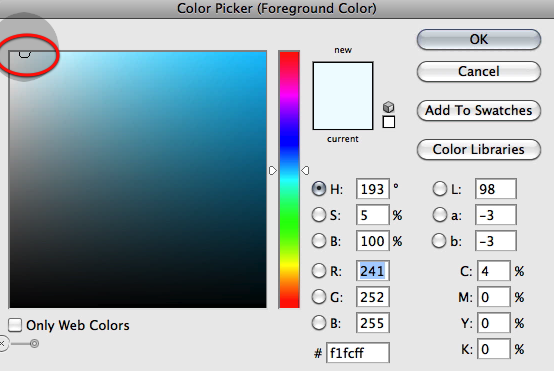Image resolution: width=554 pixels, height=371 pixels.
Task: Click the G value field showing 252
Action: tap(373, 297)
